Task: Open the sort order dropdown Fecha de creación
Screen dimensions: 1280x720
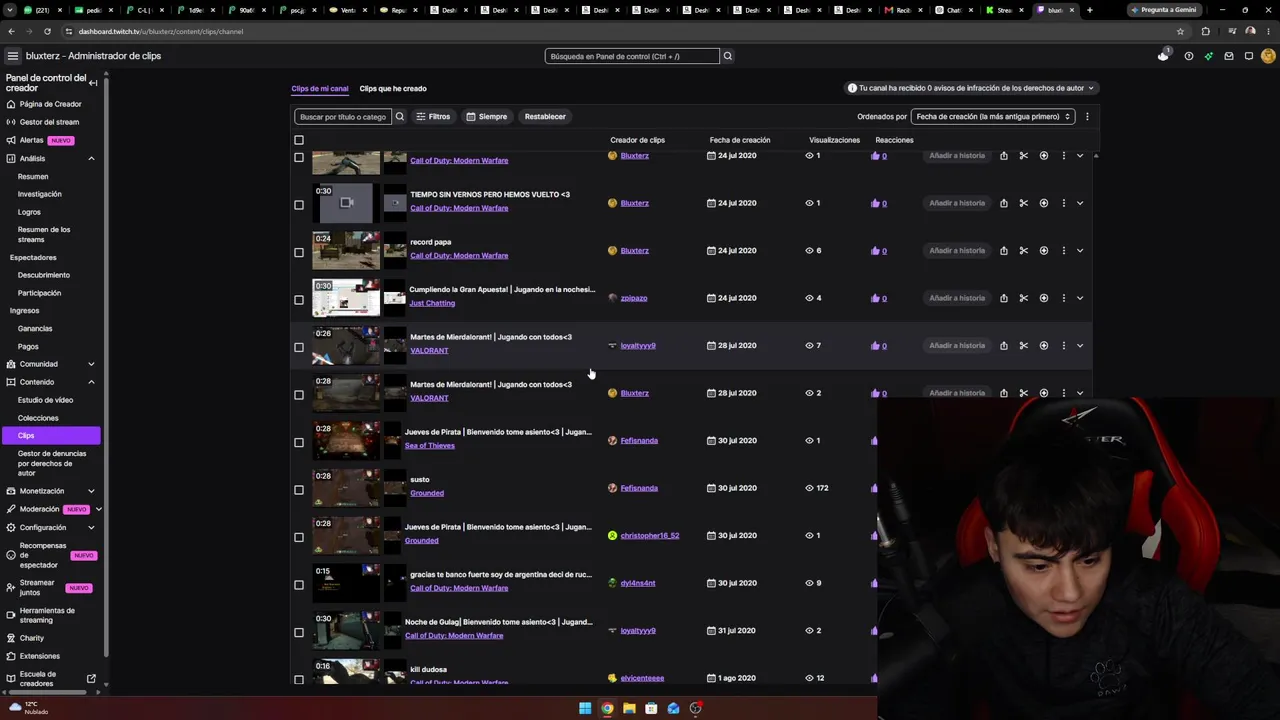Action: coord(993,116)
